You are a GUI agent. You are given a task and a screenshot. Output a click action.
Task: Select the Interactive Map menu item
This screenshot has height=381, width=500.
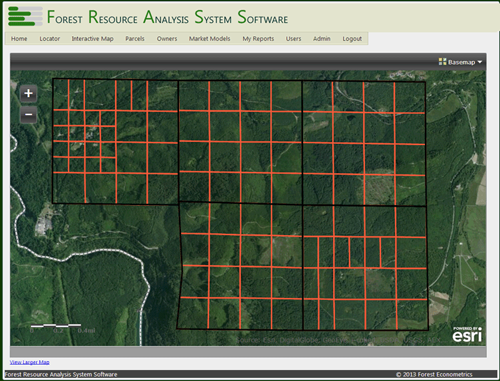tap(93, 39)
